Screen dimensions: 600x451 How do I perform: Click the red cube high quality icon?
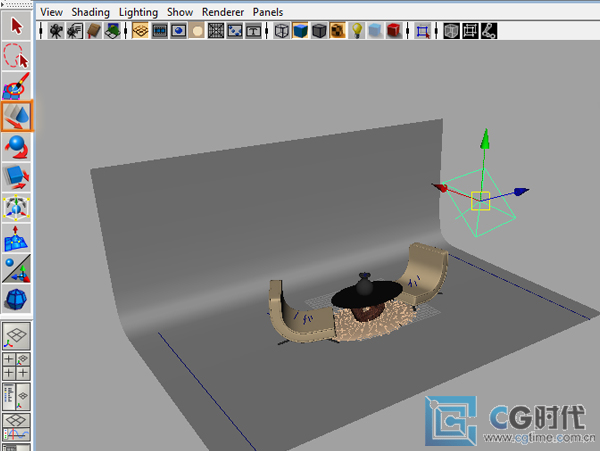[394, 31]
